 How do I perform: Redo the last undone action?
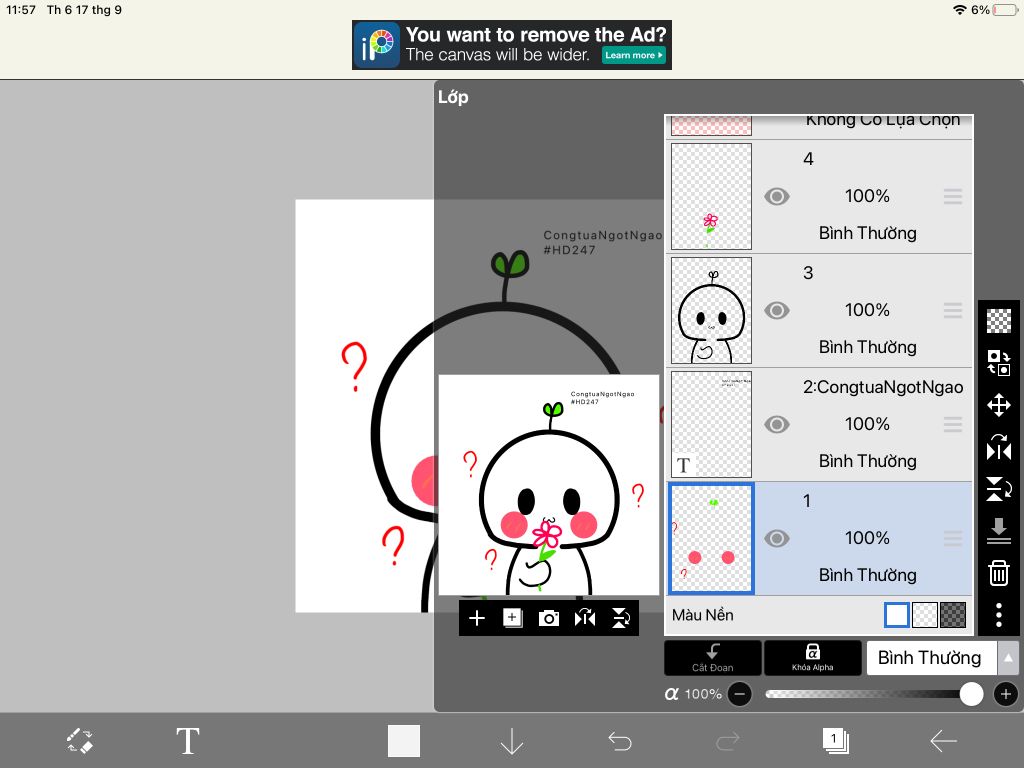tap(728, 741)
